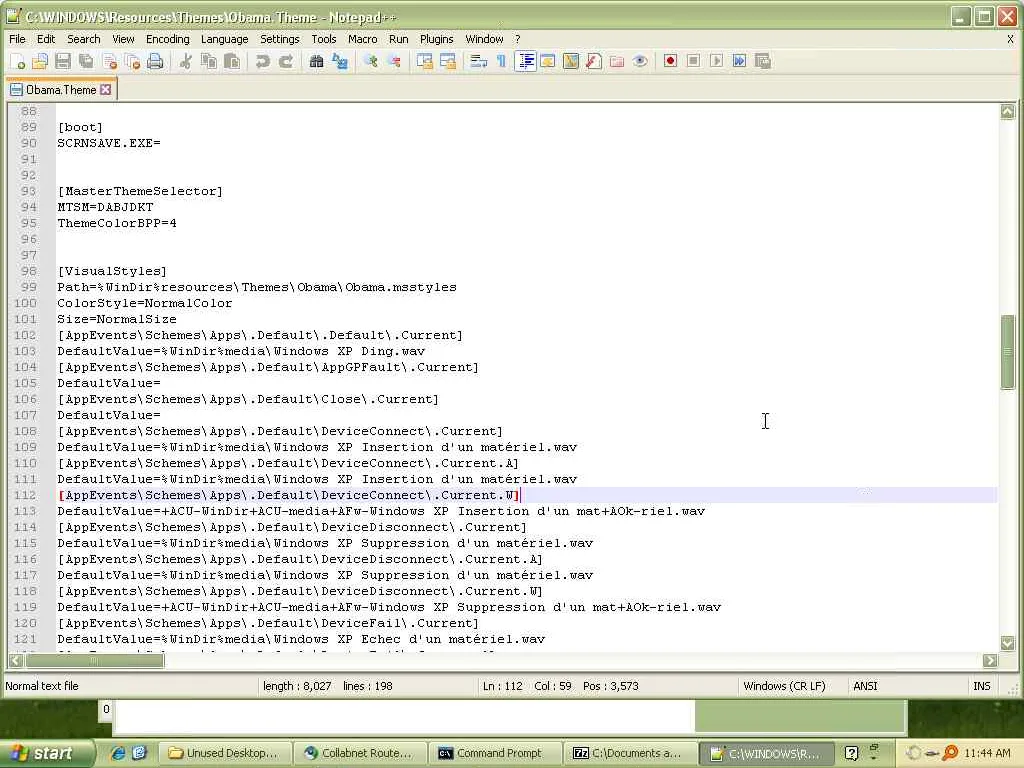Open the File menu

click(x=17, y=39)
